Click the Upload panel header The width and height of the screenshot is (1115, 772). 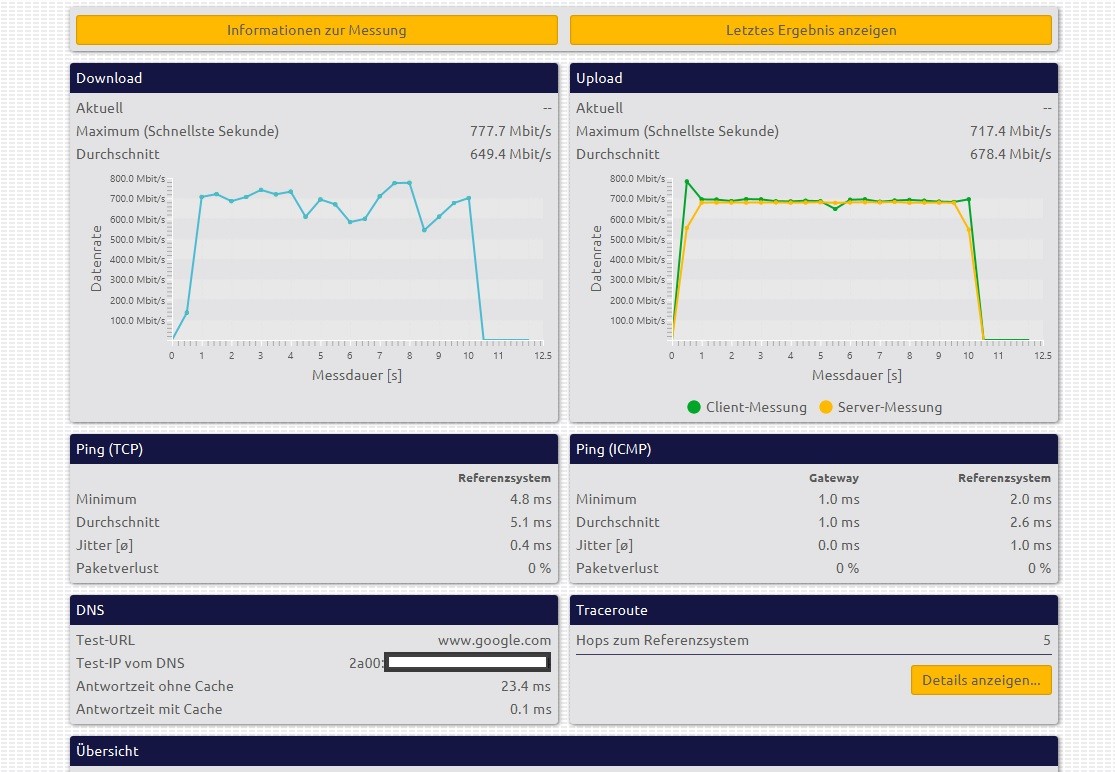(x=813, y=78)
